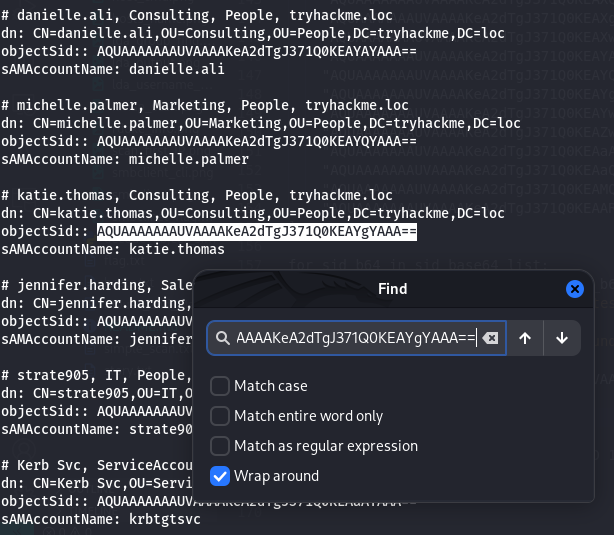This screenshot has height=535, width=614.
Task: Enable Match as regular expression
Action: (x=220, y=446)
